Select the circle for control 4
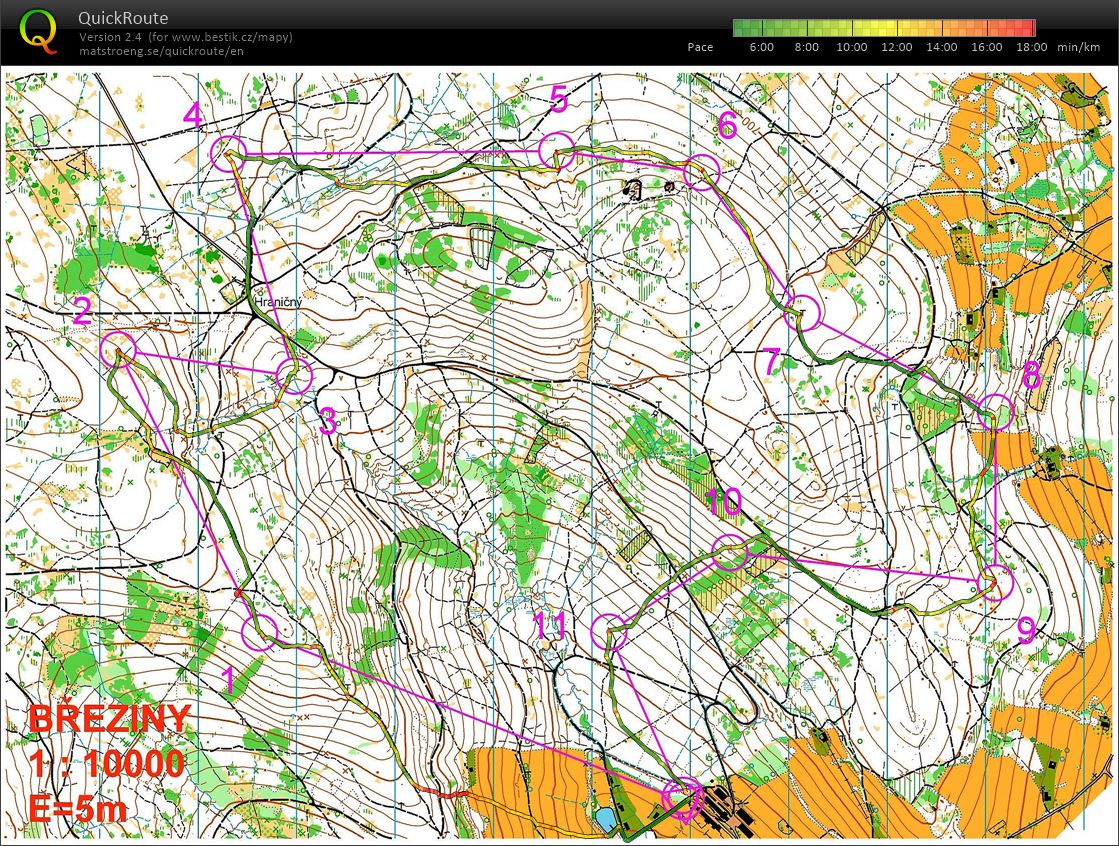 229,153
